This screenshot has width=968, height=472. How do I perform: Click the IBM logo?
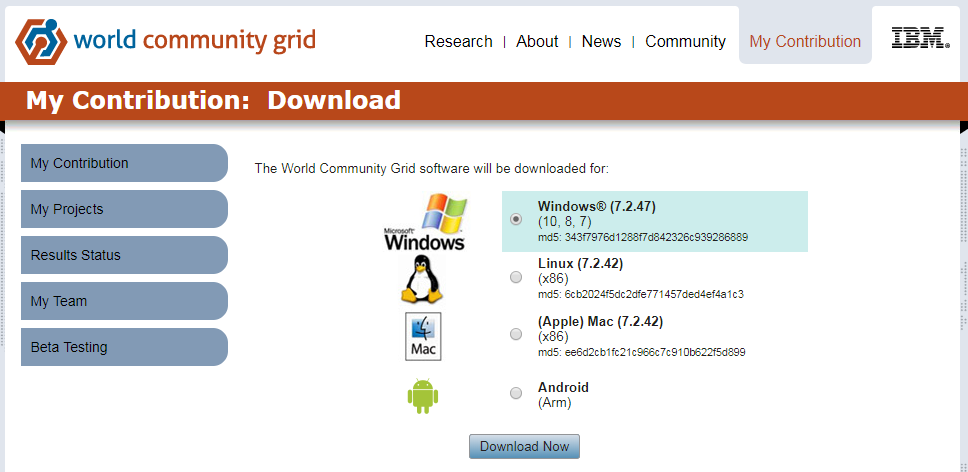[x=920, y=38]
